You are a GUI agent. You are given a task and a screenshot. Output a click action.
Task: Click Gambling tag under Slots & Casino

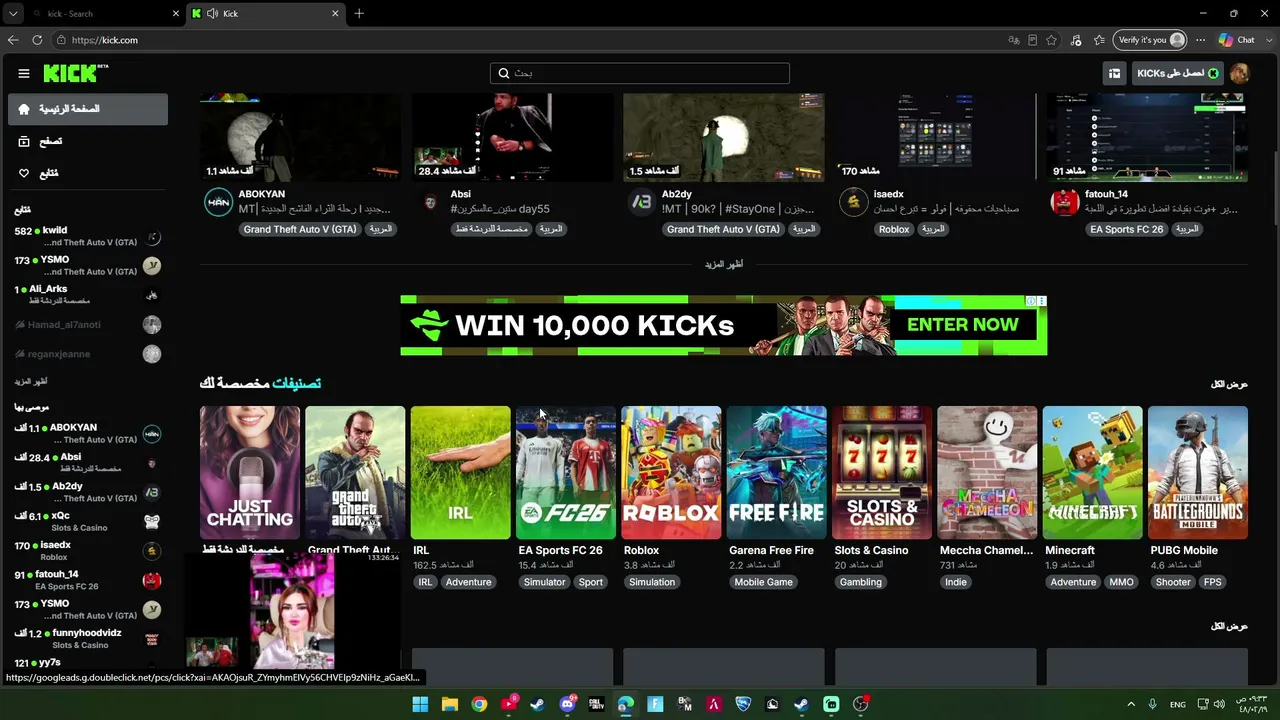861,582
